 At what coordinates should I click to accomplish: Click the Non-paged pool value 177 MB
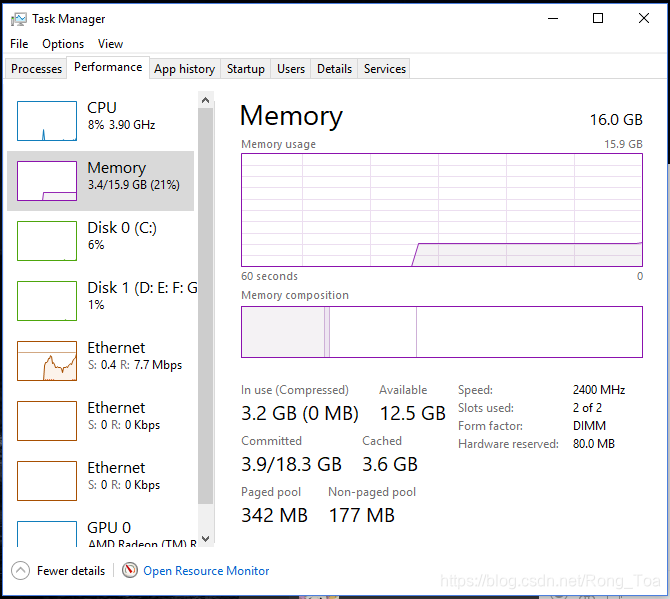point(361,515)
